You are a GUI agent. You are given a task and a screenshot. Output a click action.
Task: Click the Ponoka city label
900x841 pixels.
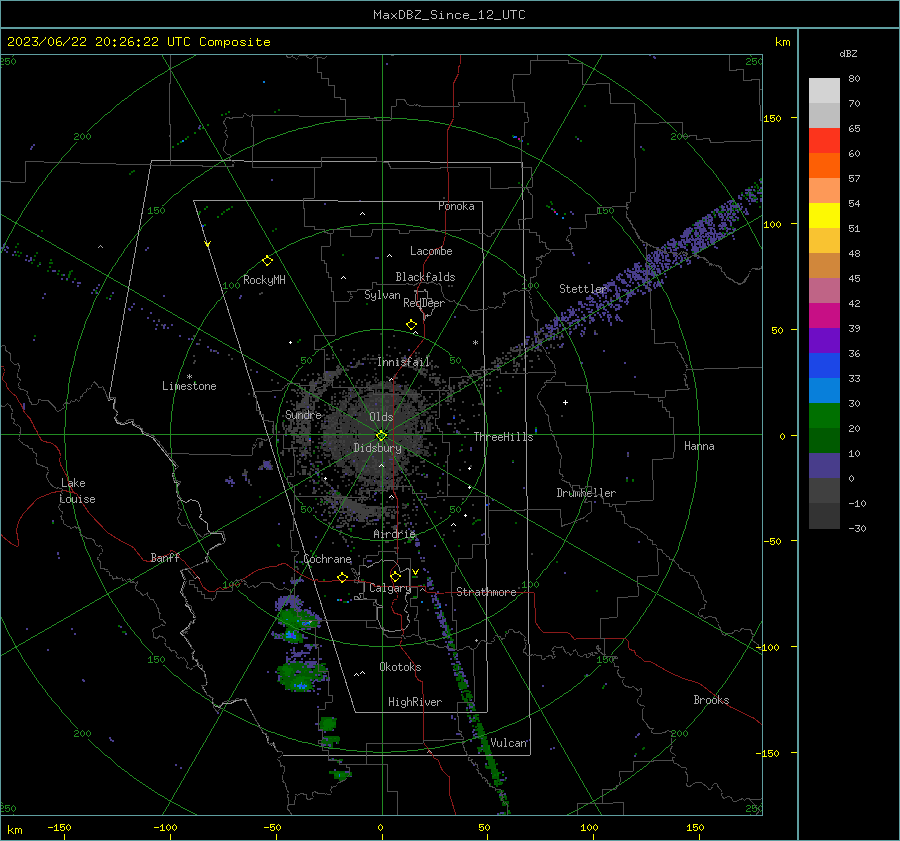point(456,206)
